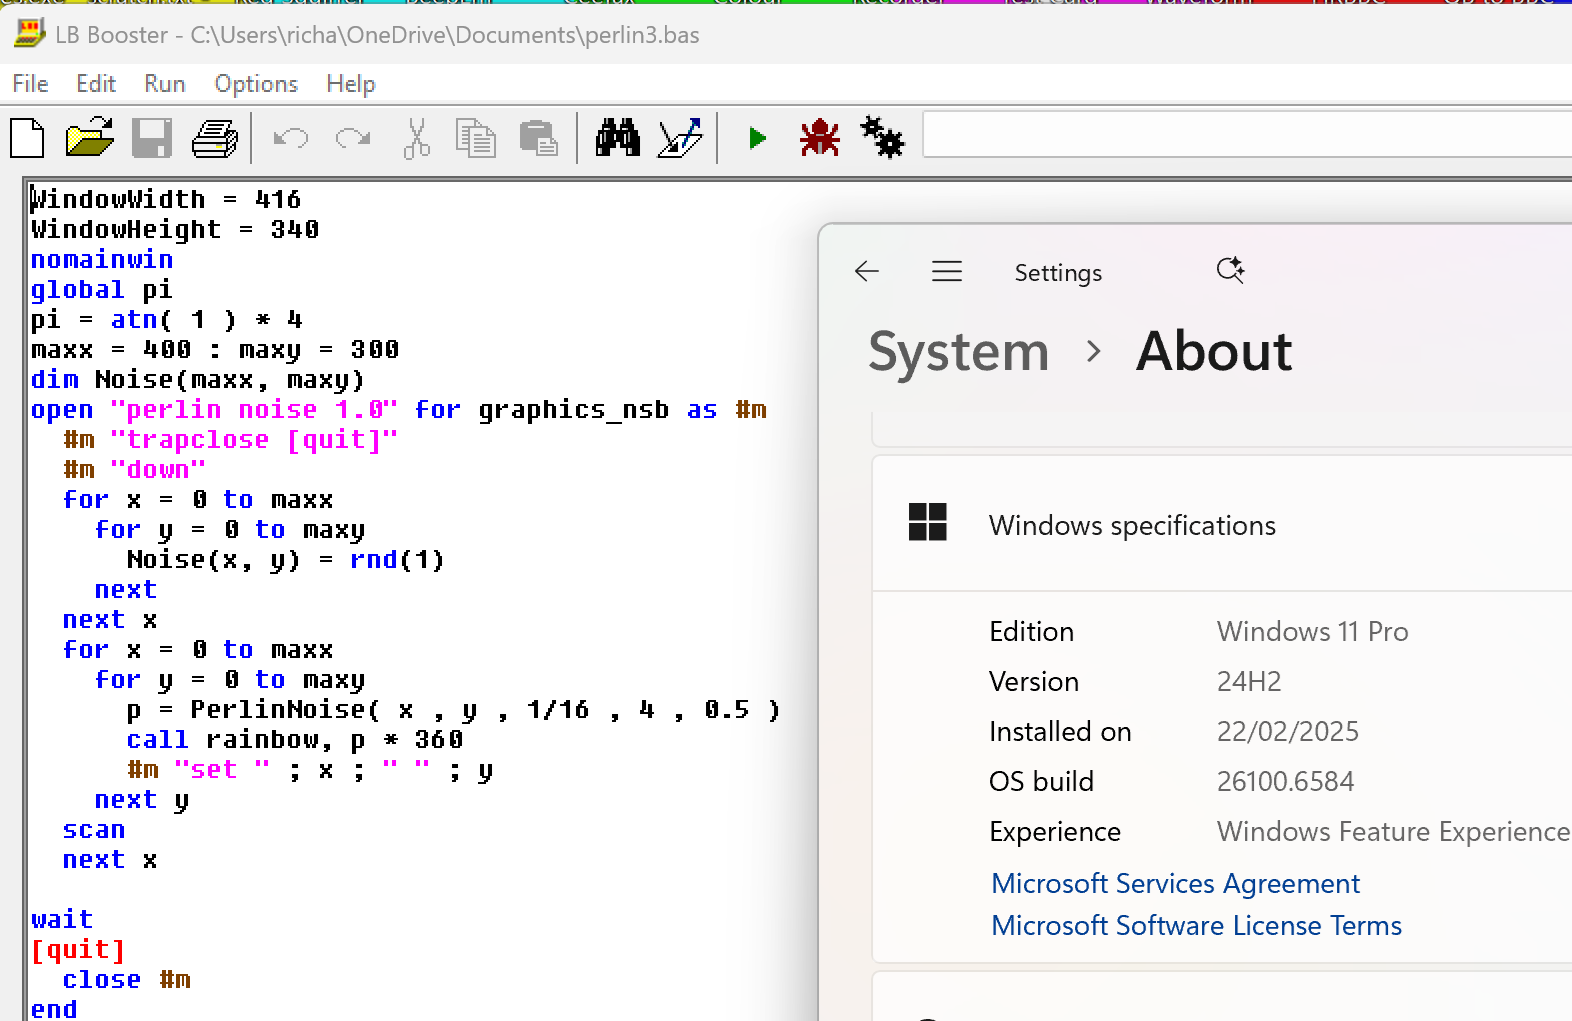Open the Run menu
Viewport: 1572px width, 1021px height.
(165, 84)
